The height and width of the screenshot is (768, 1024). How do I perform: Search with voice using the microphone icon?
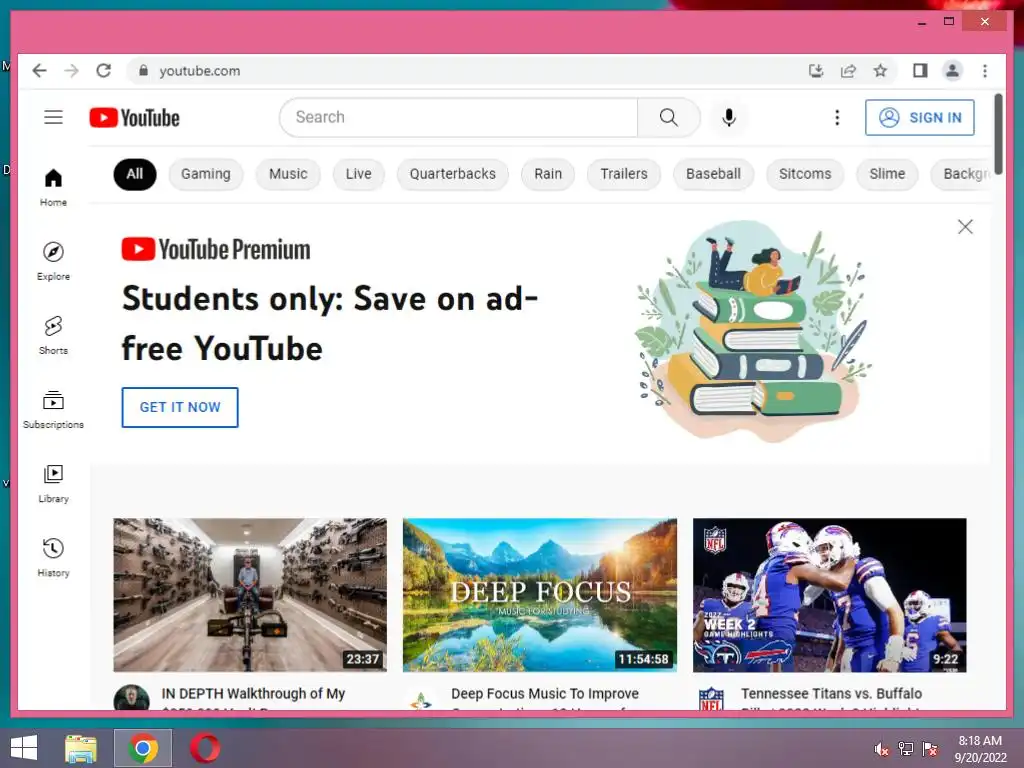coord(729,118)
